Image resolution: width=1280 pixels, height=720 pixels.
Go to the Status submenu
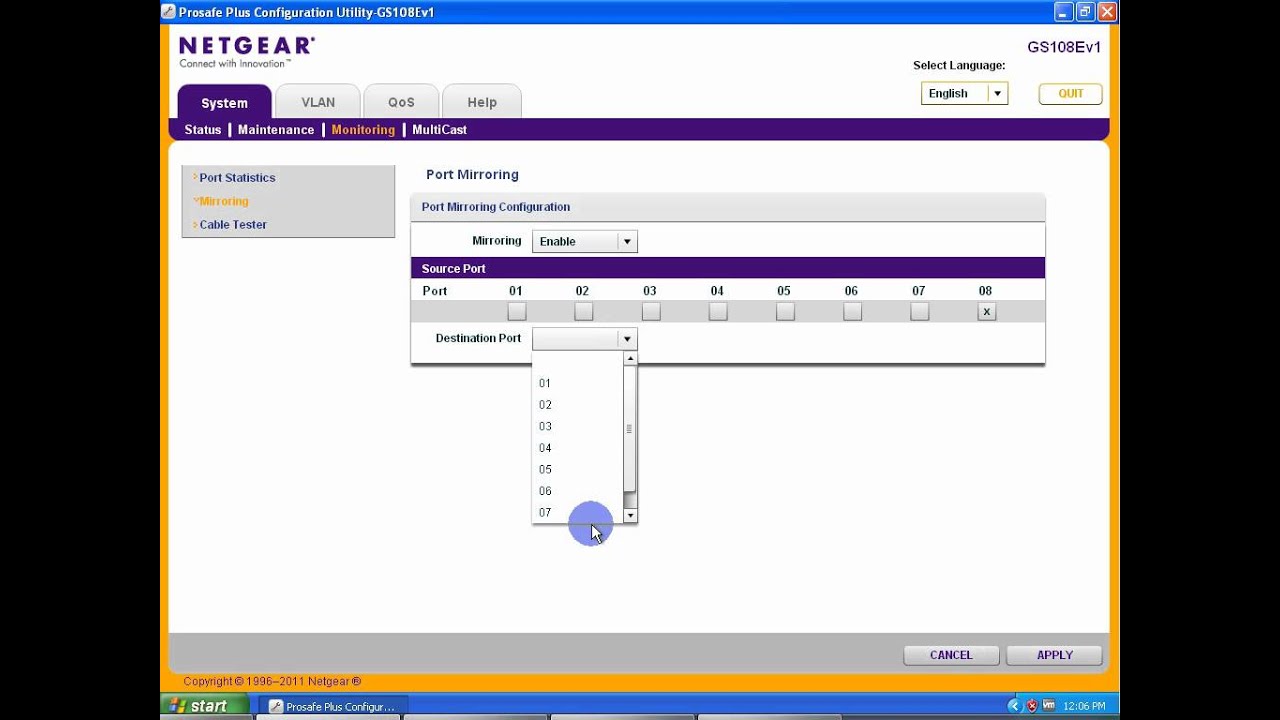[203, 130]
